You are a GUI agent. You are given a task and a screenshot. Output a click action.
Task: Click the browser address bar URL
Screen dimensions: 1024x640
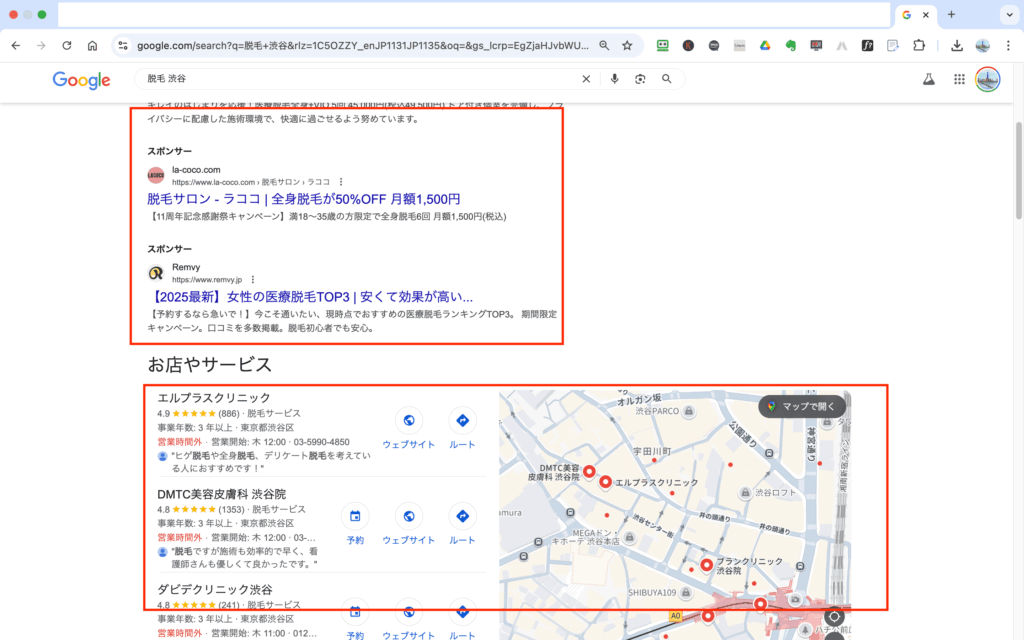362,46
